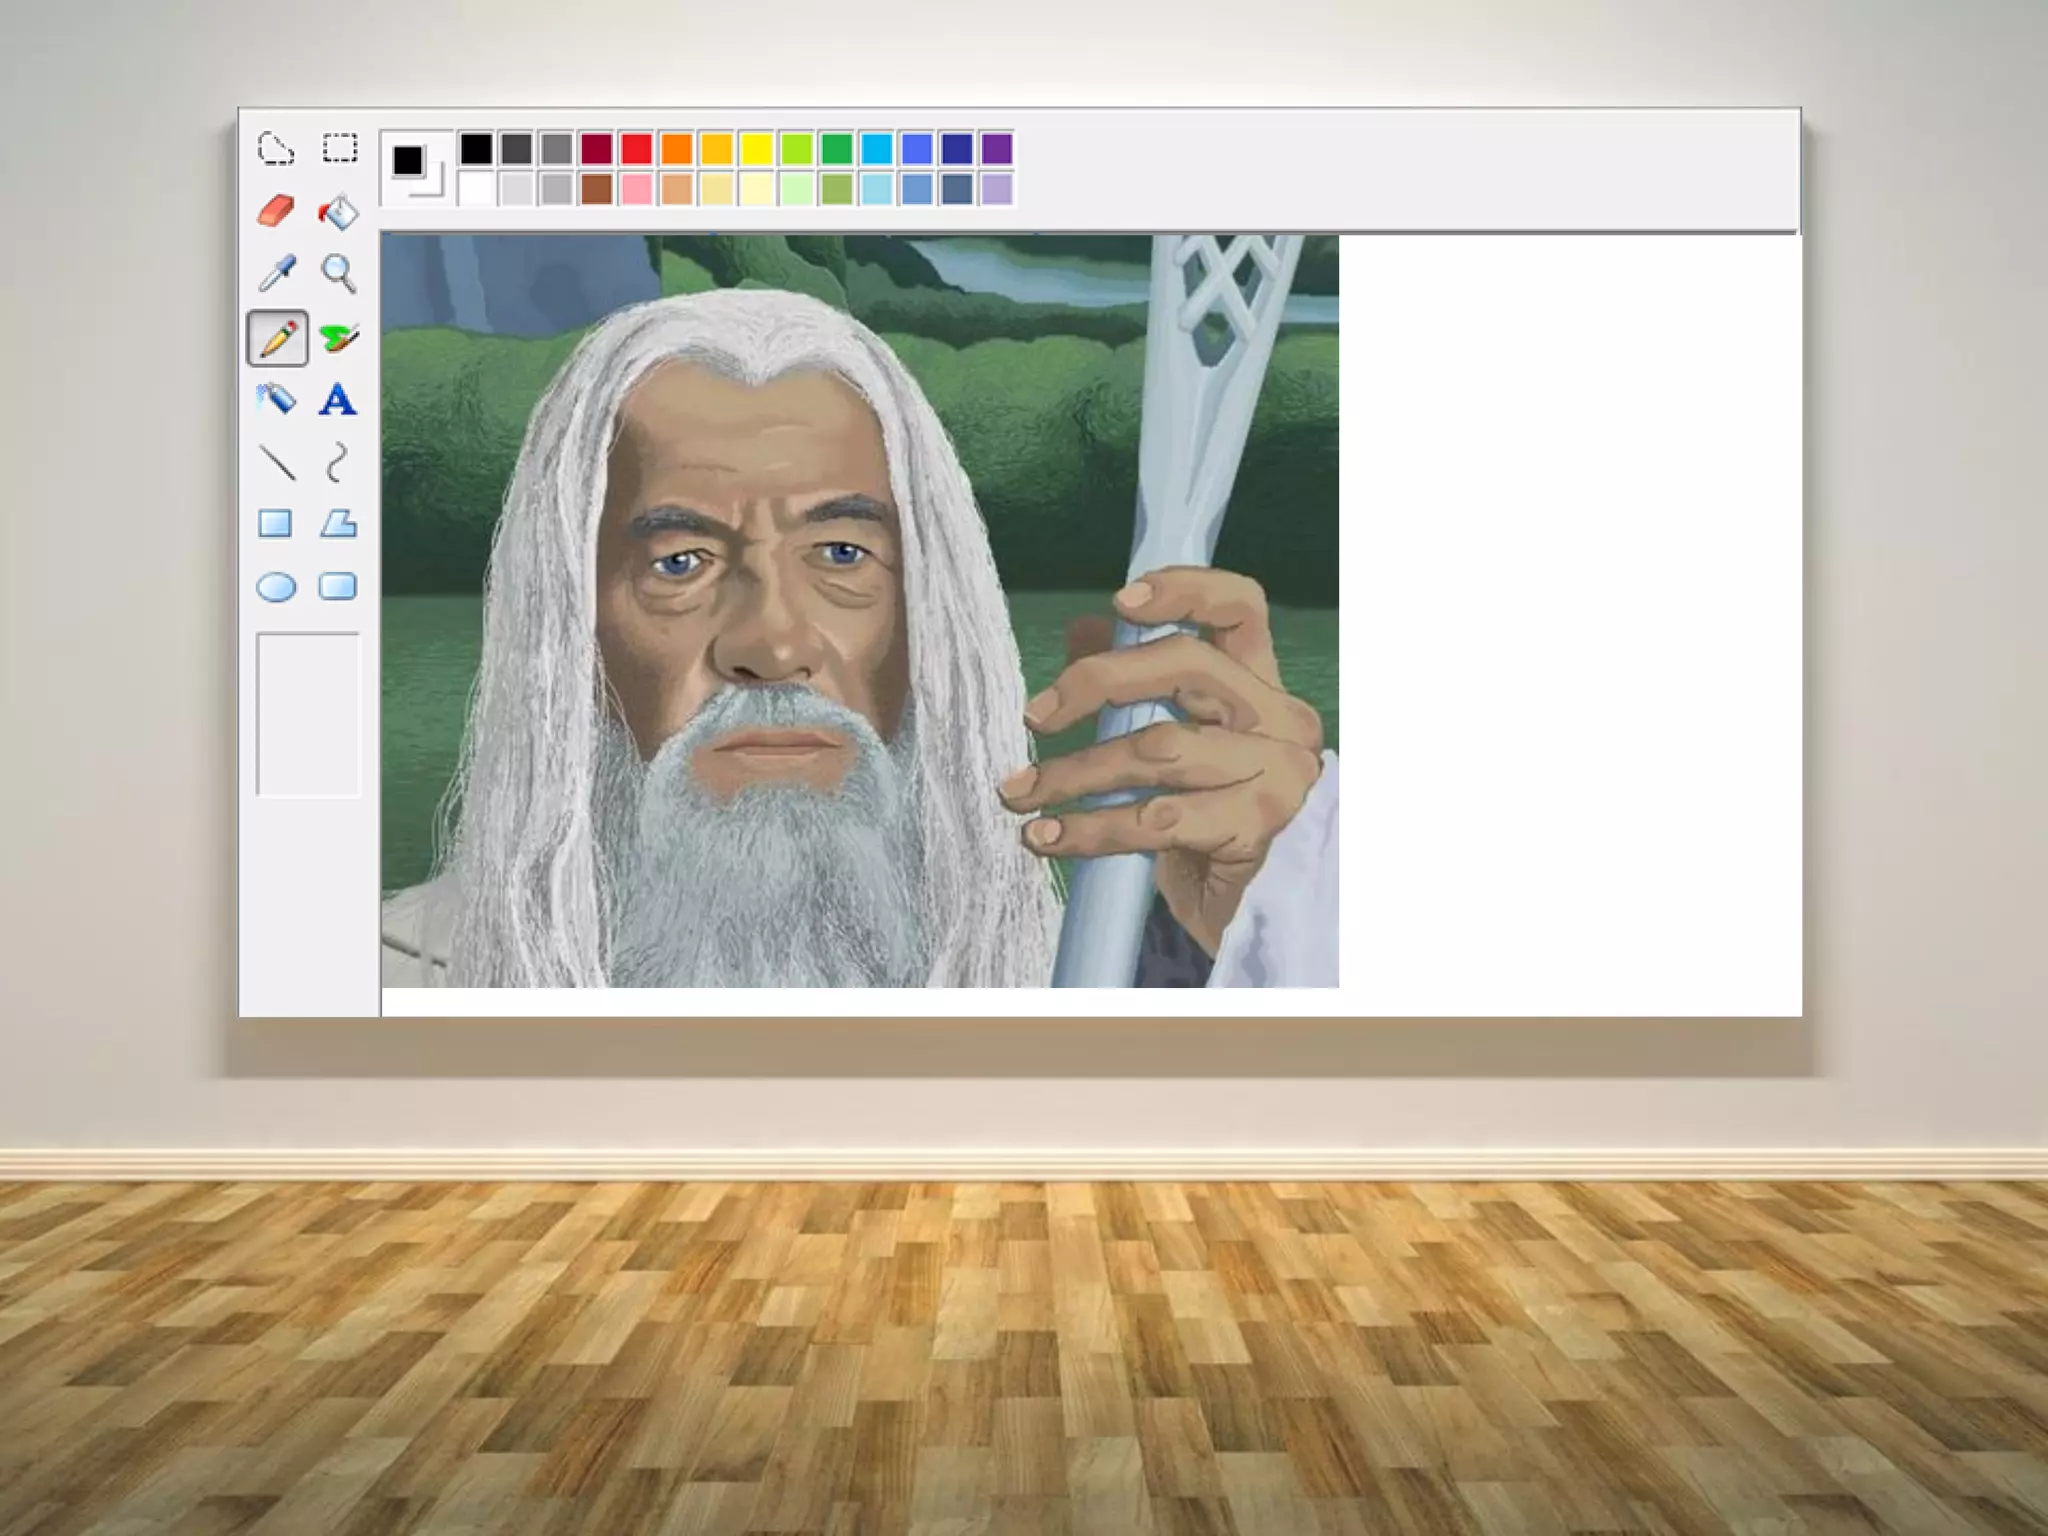Select the Rounded rectangle tool
Image resolution: width=2048 pixels, height=1536 pixels.
[337, 586]
